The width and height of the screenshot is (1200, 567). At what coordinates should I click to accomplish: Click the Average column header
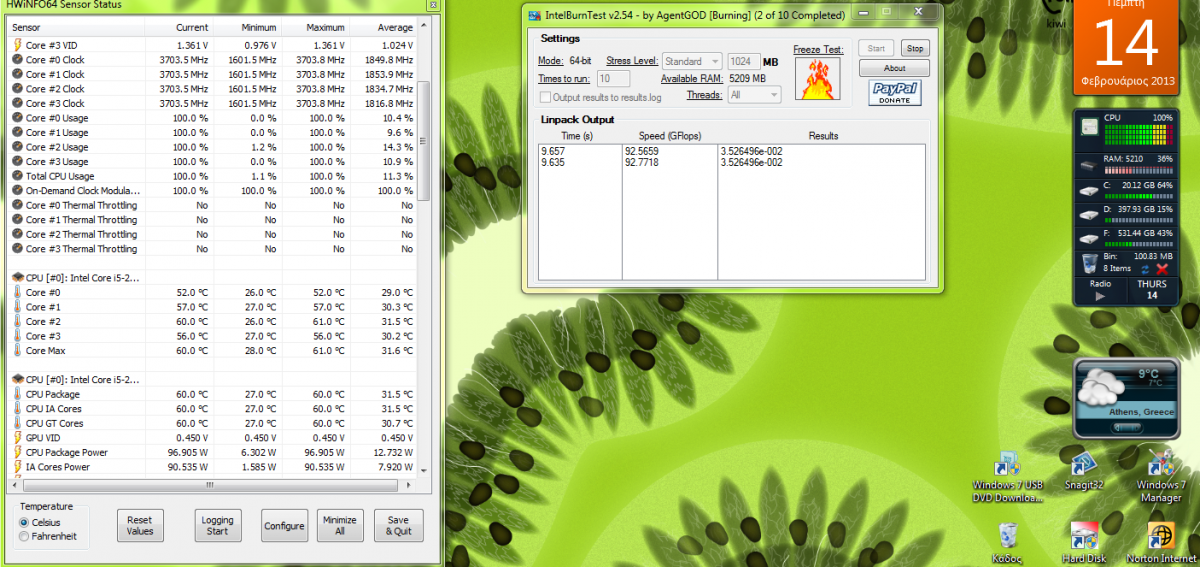tap(382, 28)
